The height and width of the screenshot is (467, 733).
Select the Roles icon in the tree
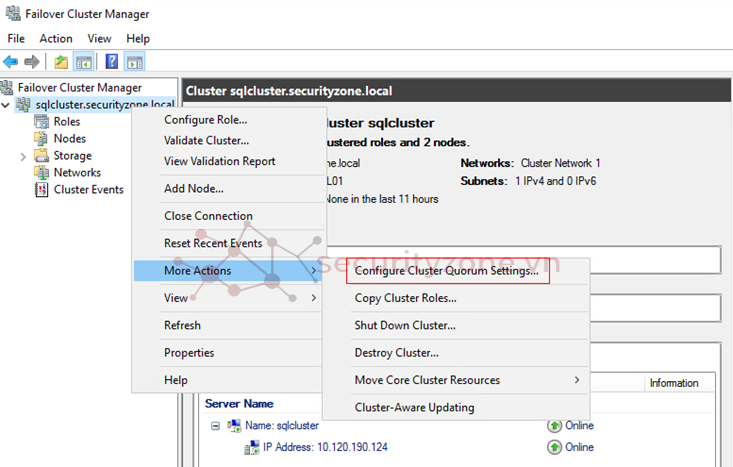42,122
